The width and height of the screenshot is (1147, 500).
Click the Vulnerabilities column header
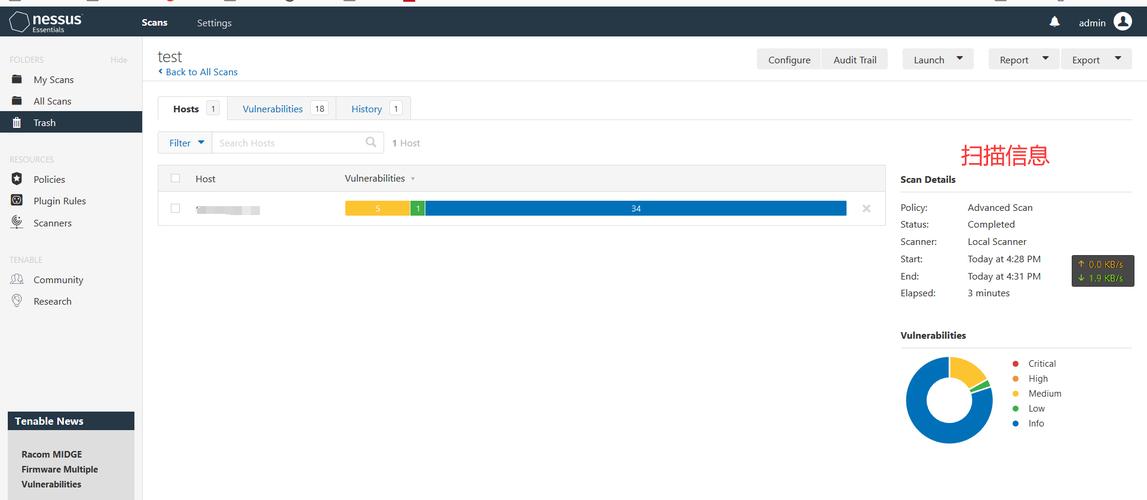pos(375,178)
